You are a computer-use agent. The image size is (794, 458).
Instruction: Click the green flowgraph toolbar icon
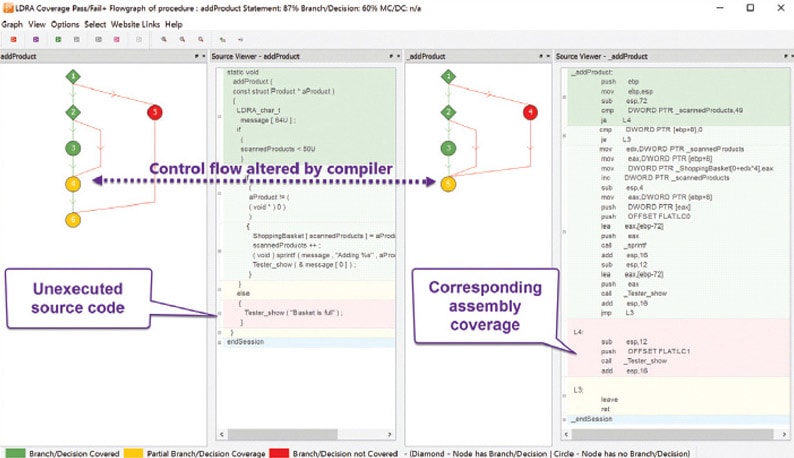58,40
